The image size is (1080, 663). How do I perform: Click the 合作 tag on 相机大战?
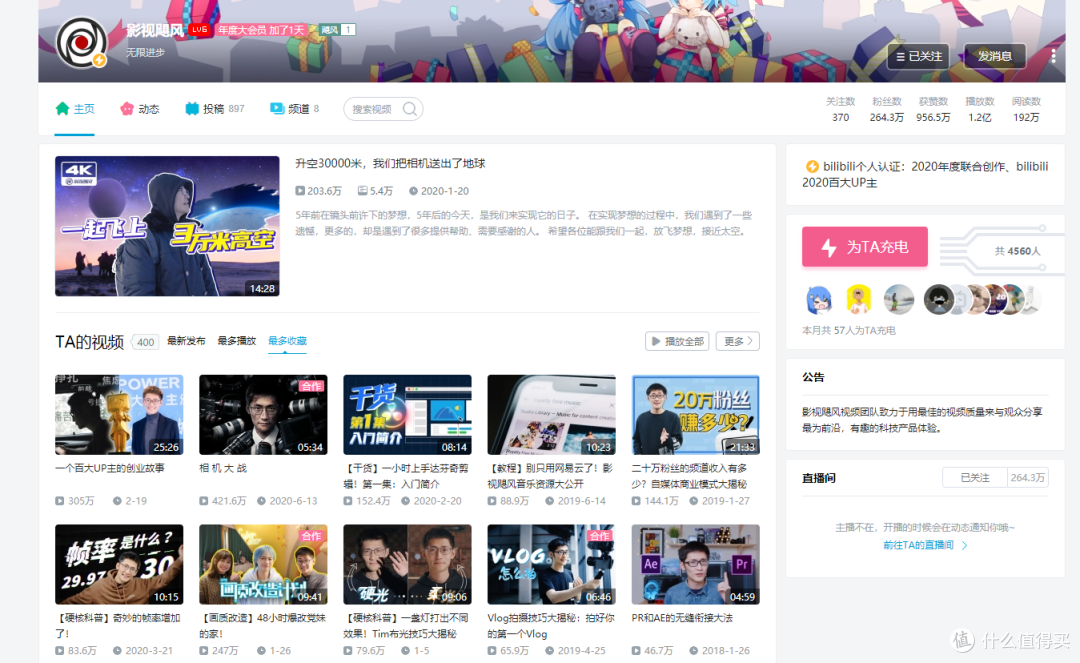[x=311, y=386]
